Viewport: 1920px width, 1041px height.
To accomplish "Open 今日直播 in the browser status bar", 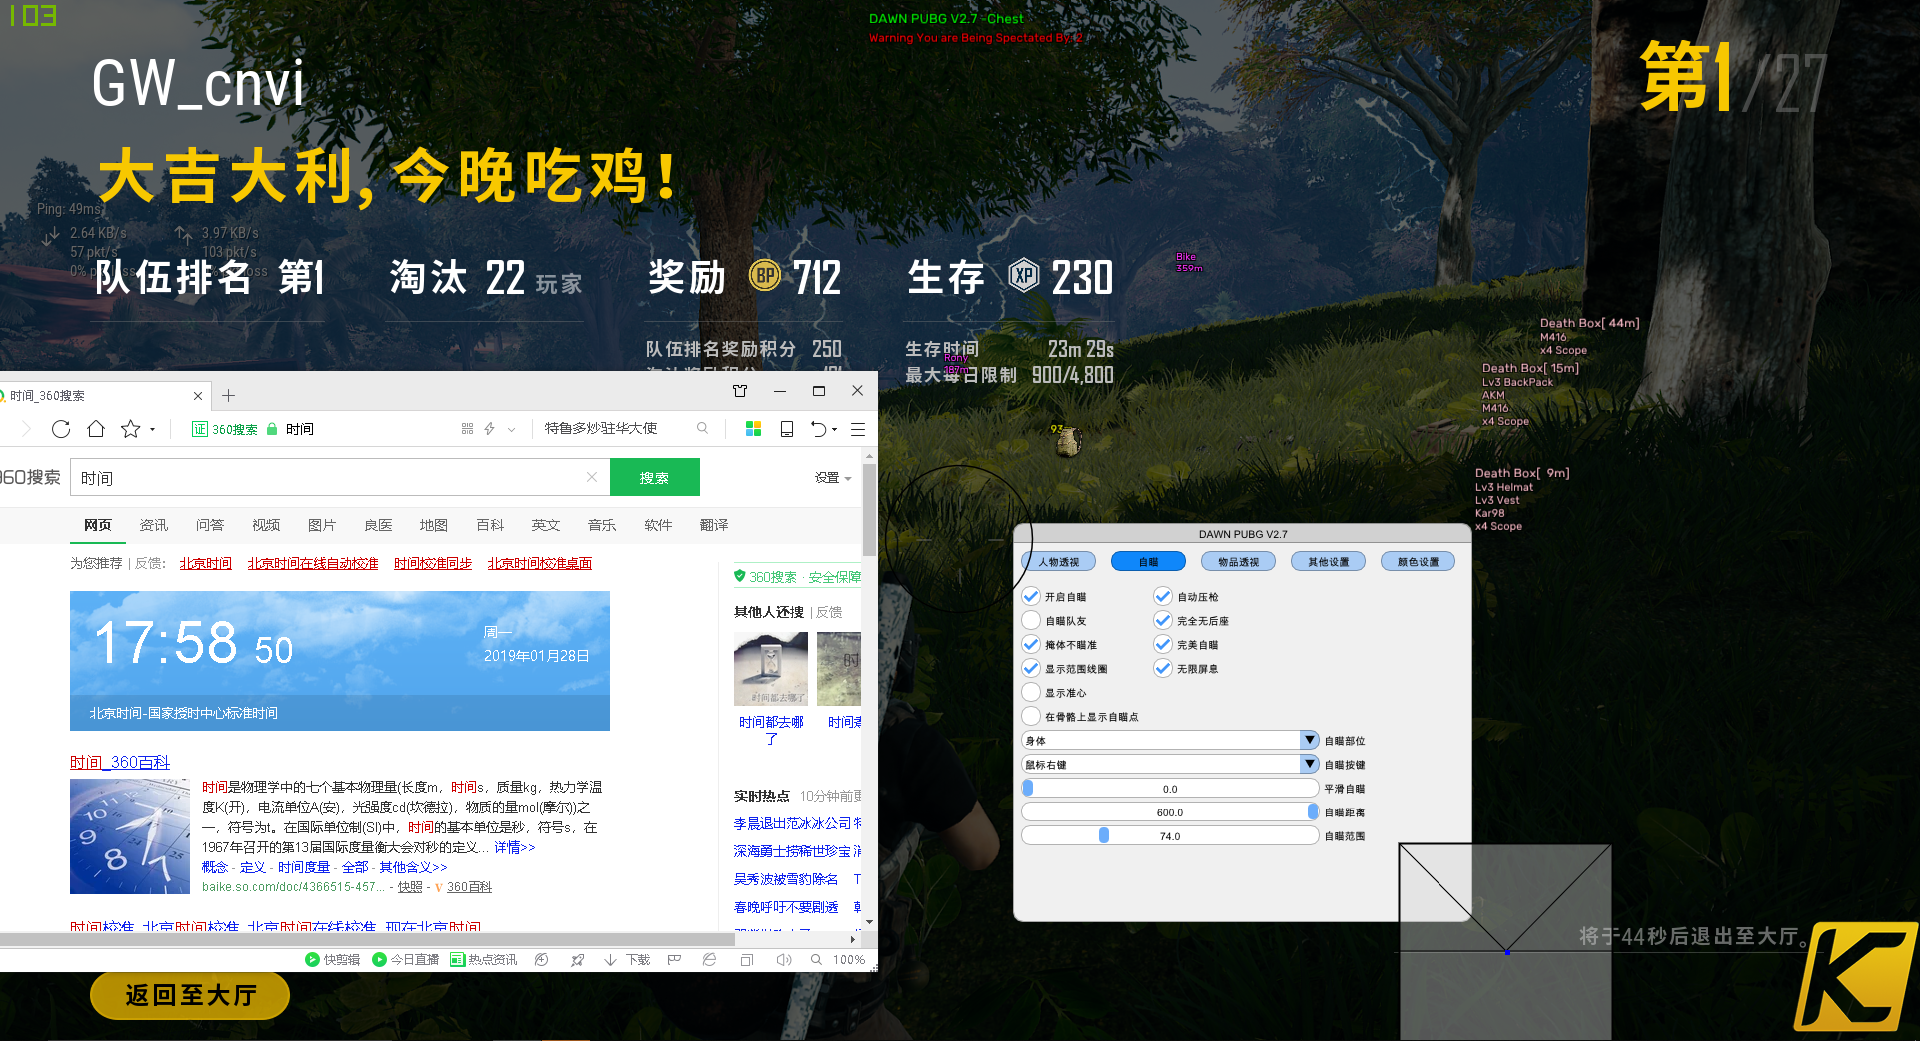I will coord(405,960).
